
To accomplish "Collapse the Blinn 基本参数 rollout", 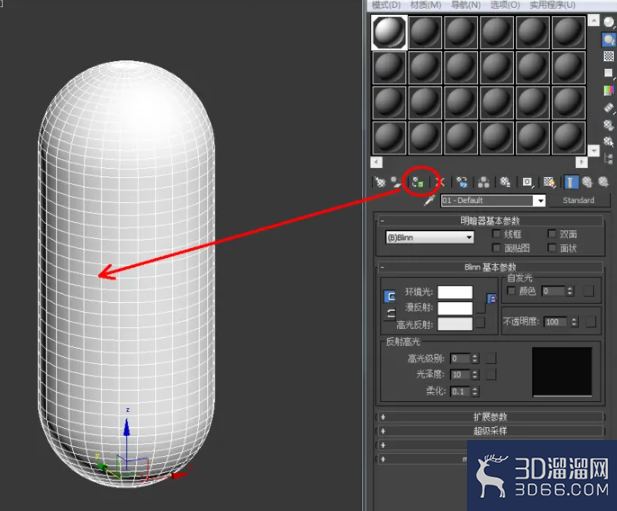I will (x=490, y=267).
